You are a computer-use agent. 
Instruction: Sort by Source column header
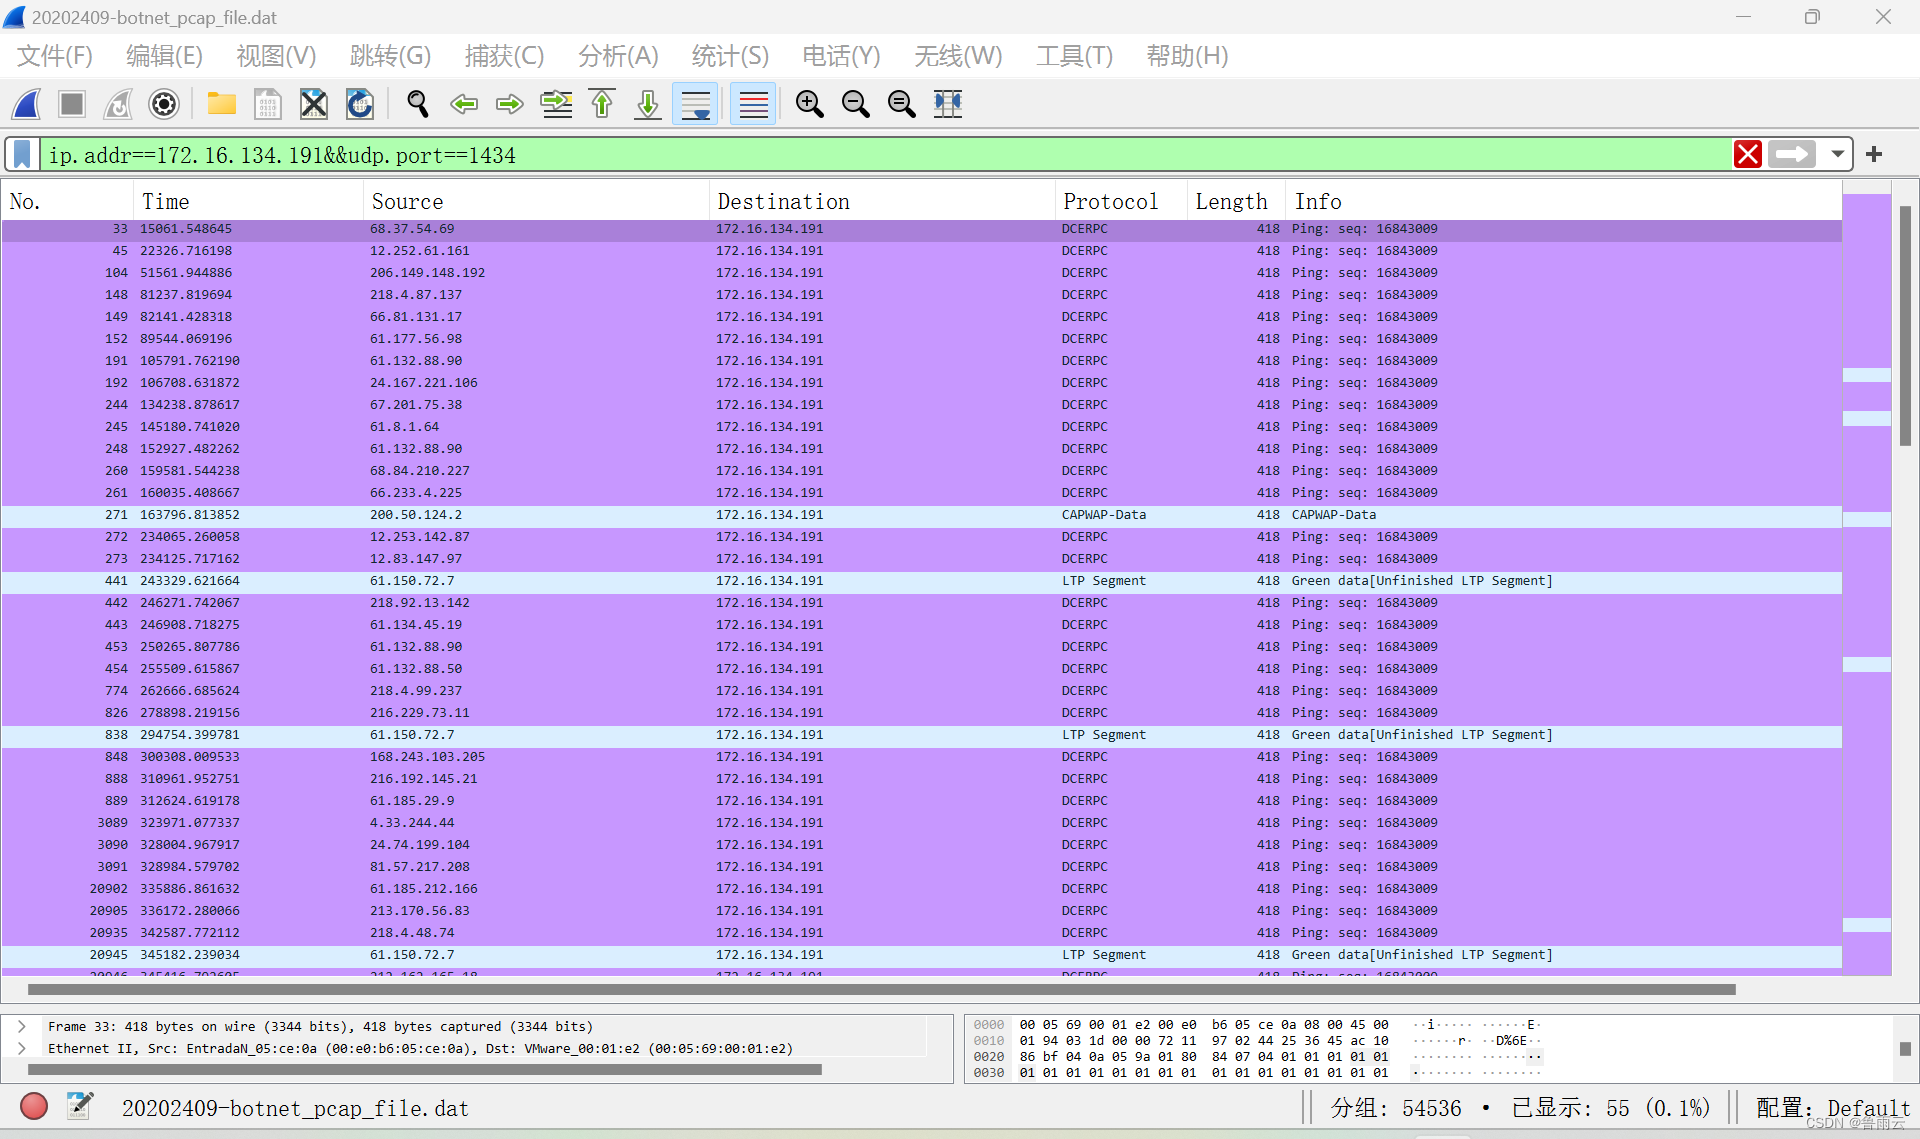[536, 202]
